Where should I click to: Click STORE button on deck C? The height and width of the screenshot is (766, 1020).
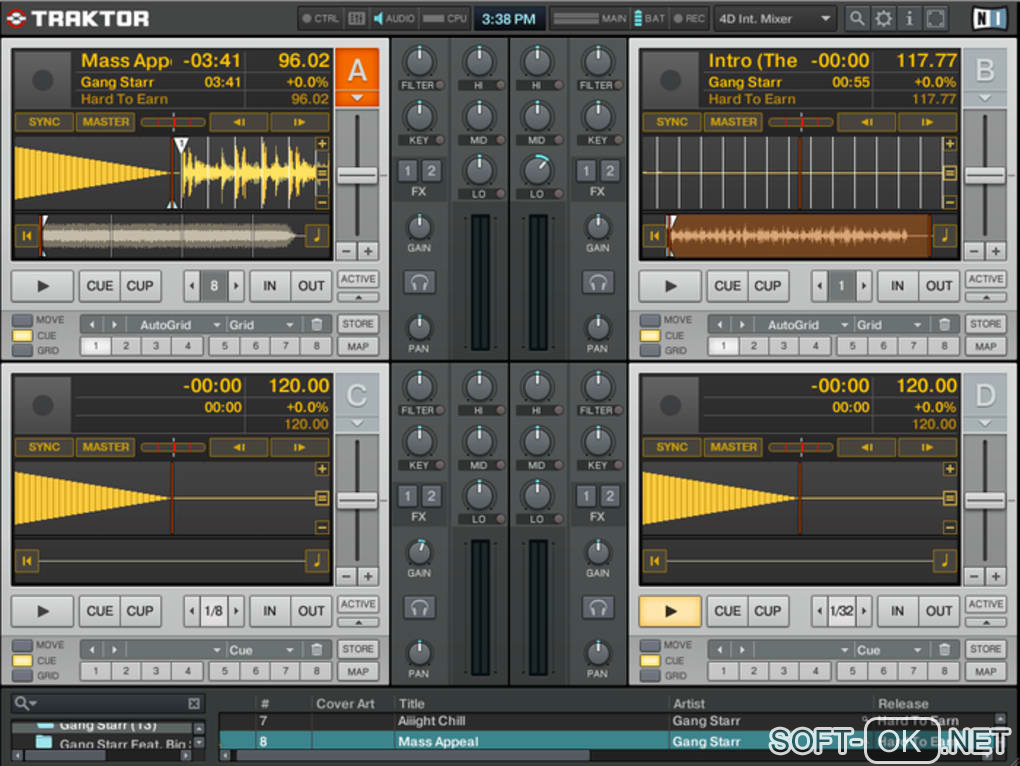pos(358,649)
